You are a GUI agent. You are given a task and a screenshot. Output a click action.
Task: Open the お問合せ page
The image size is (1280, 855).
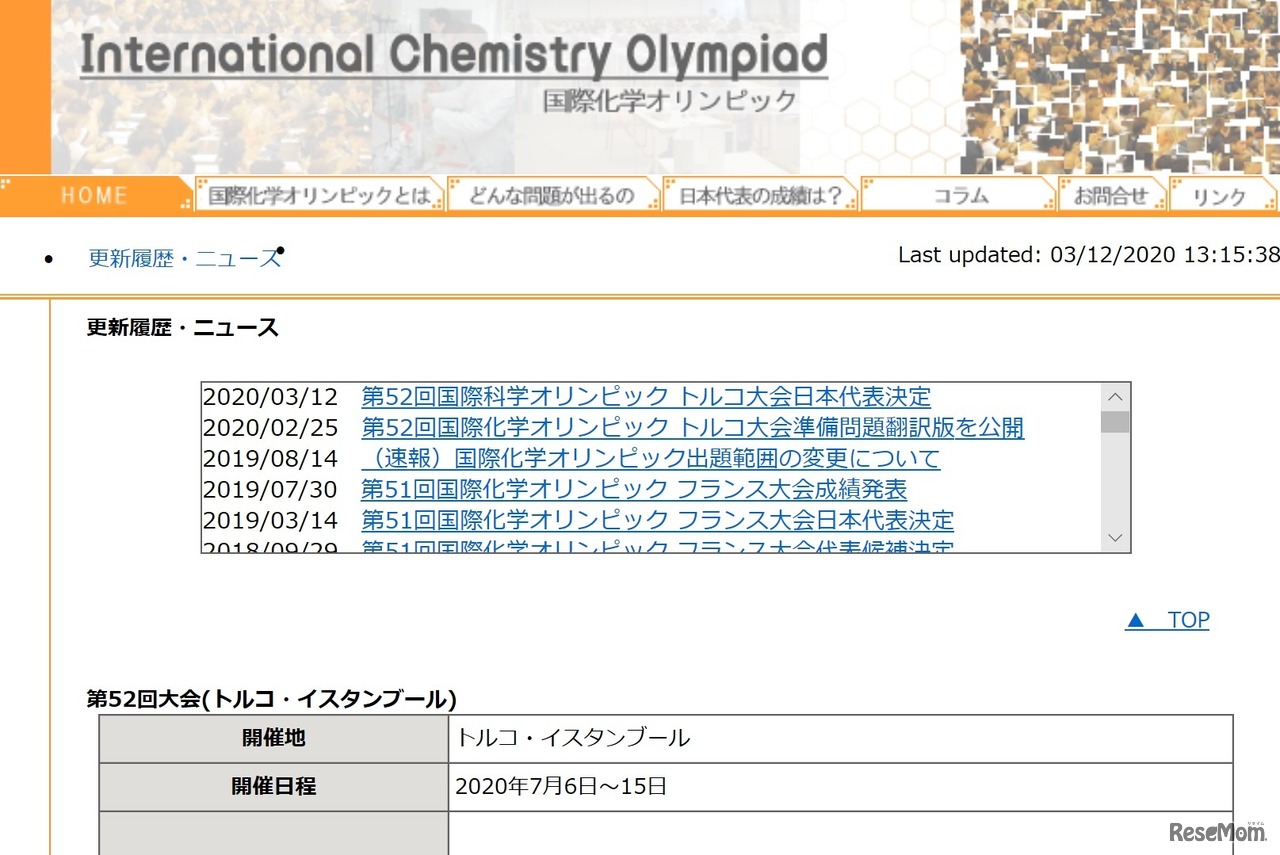[x=1112, y=195]
